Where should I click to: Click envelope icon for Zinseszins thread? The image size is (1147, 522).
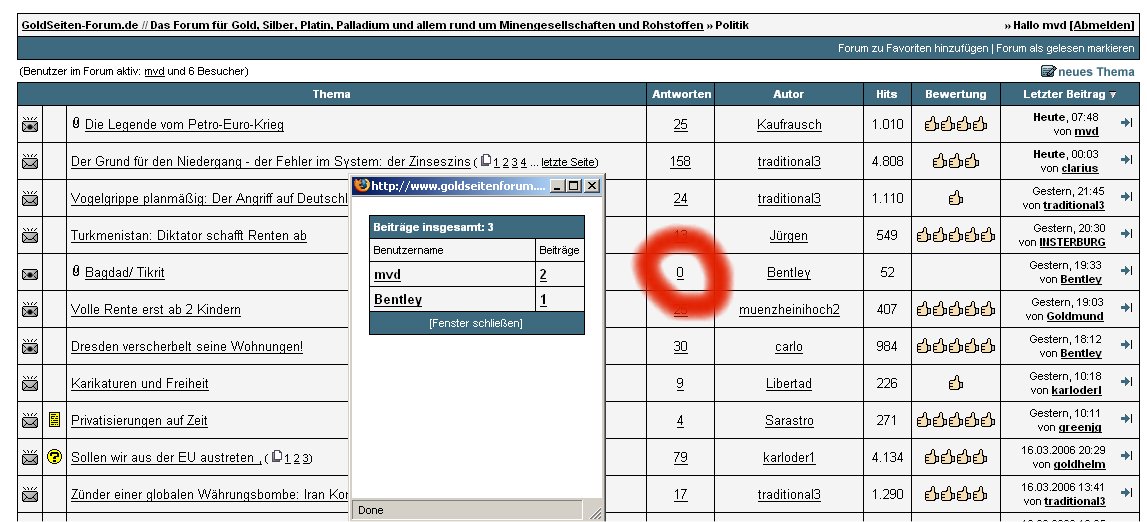click(x=30, y=162)
